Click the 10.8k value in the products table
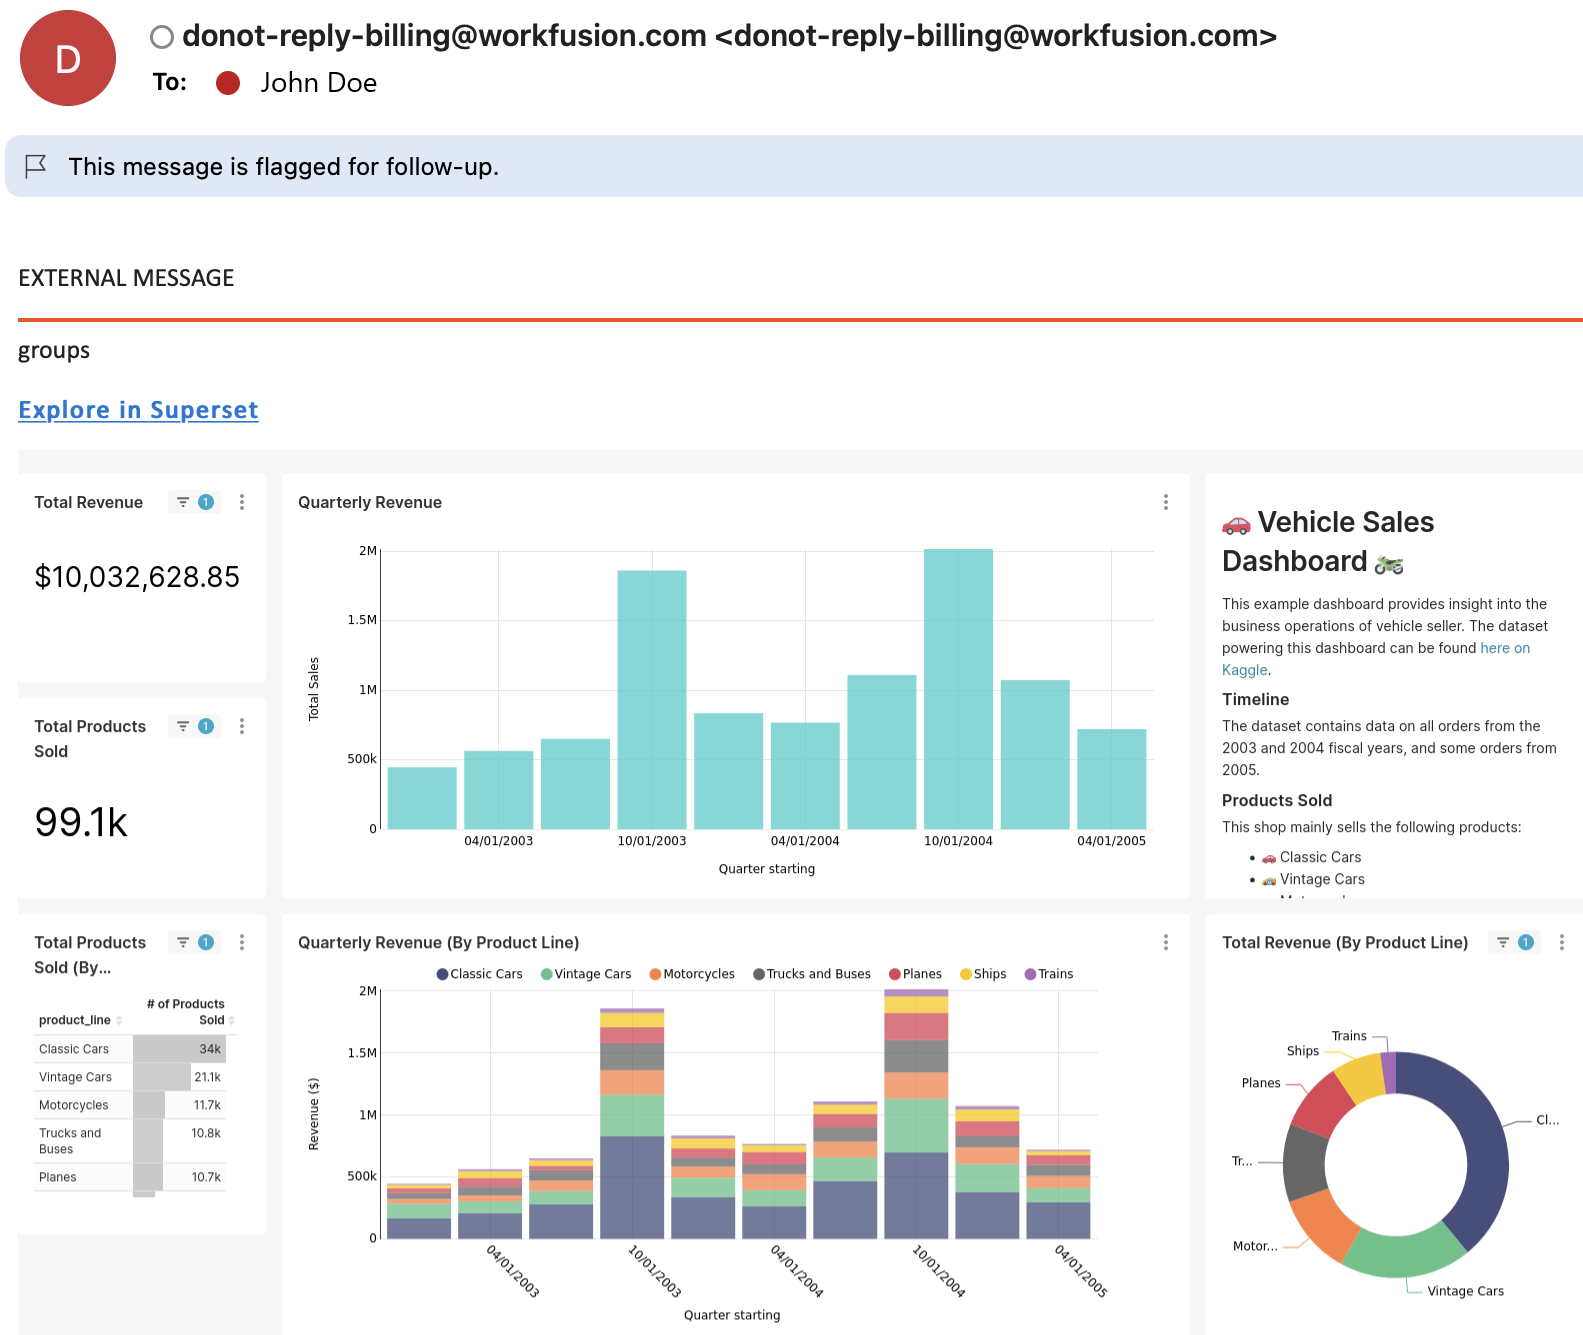This screenshot has width=1583, height=1335. click(x=206, y=1133)
